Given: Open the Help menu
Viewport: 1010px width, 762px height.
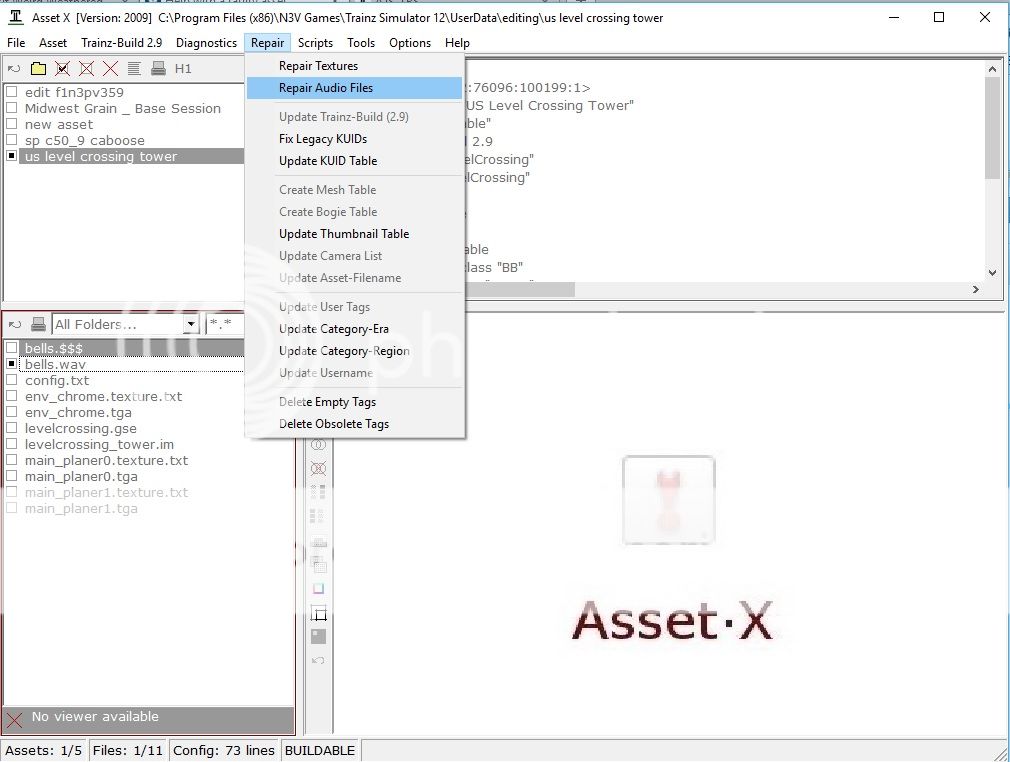Looking at the screenshot, I should pos(457,43).
